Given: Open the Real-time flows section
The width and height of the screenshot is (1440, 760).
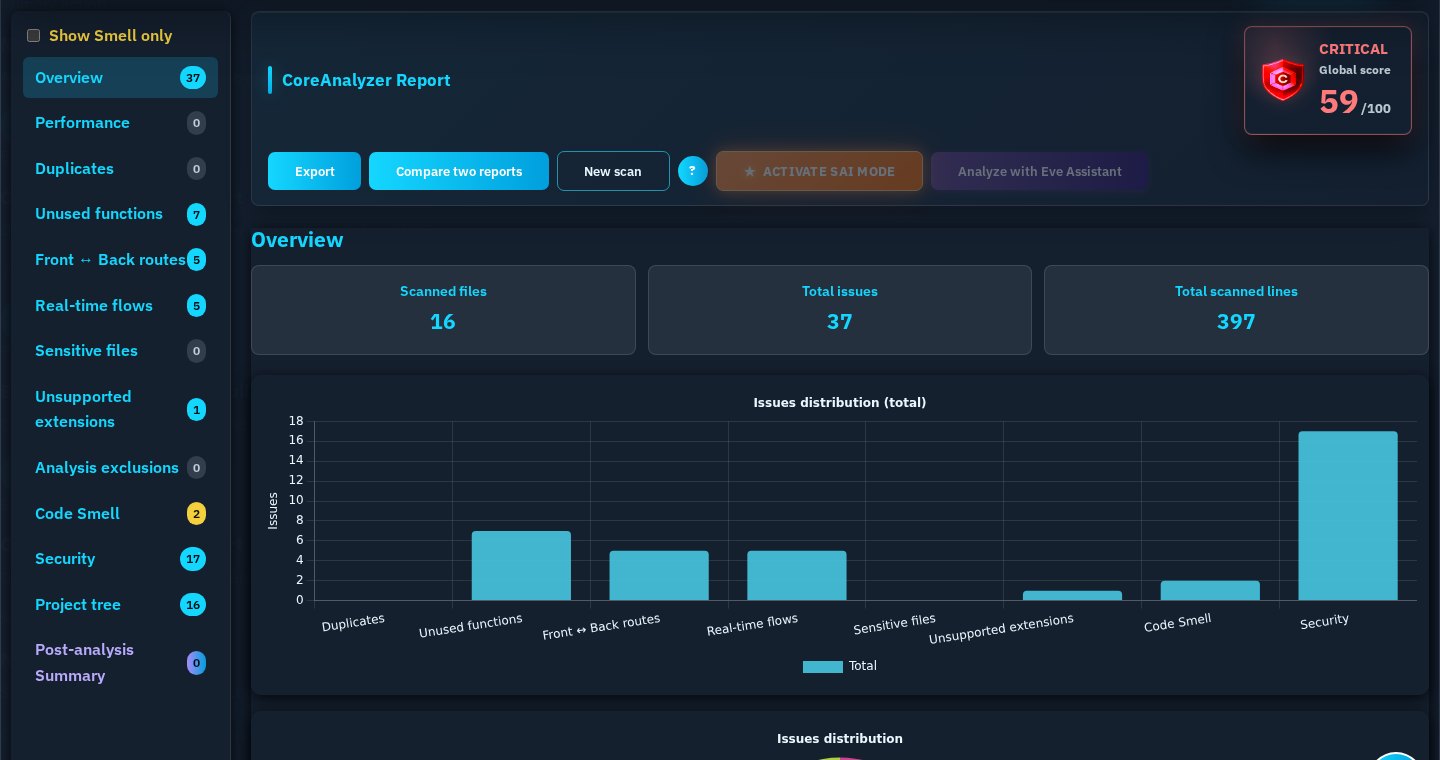Looking at the screenshot, I should tap(120, 306).
